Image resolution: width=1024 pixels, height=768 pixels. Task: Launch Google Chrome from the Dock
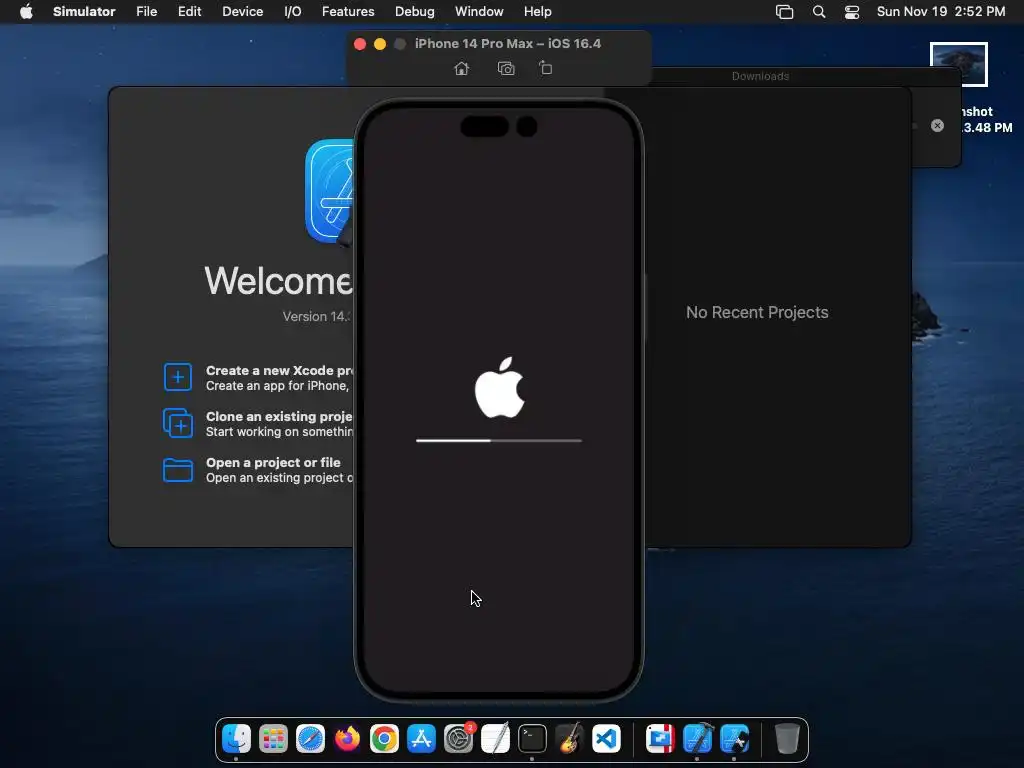384,739
